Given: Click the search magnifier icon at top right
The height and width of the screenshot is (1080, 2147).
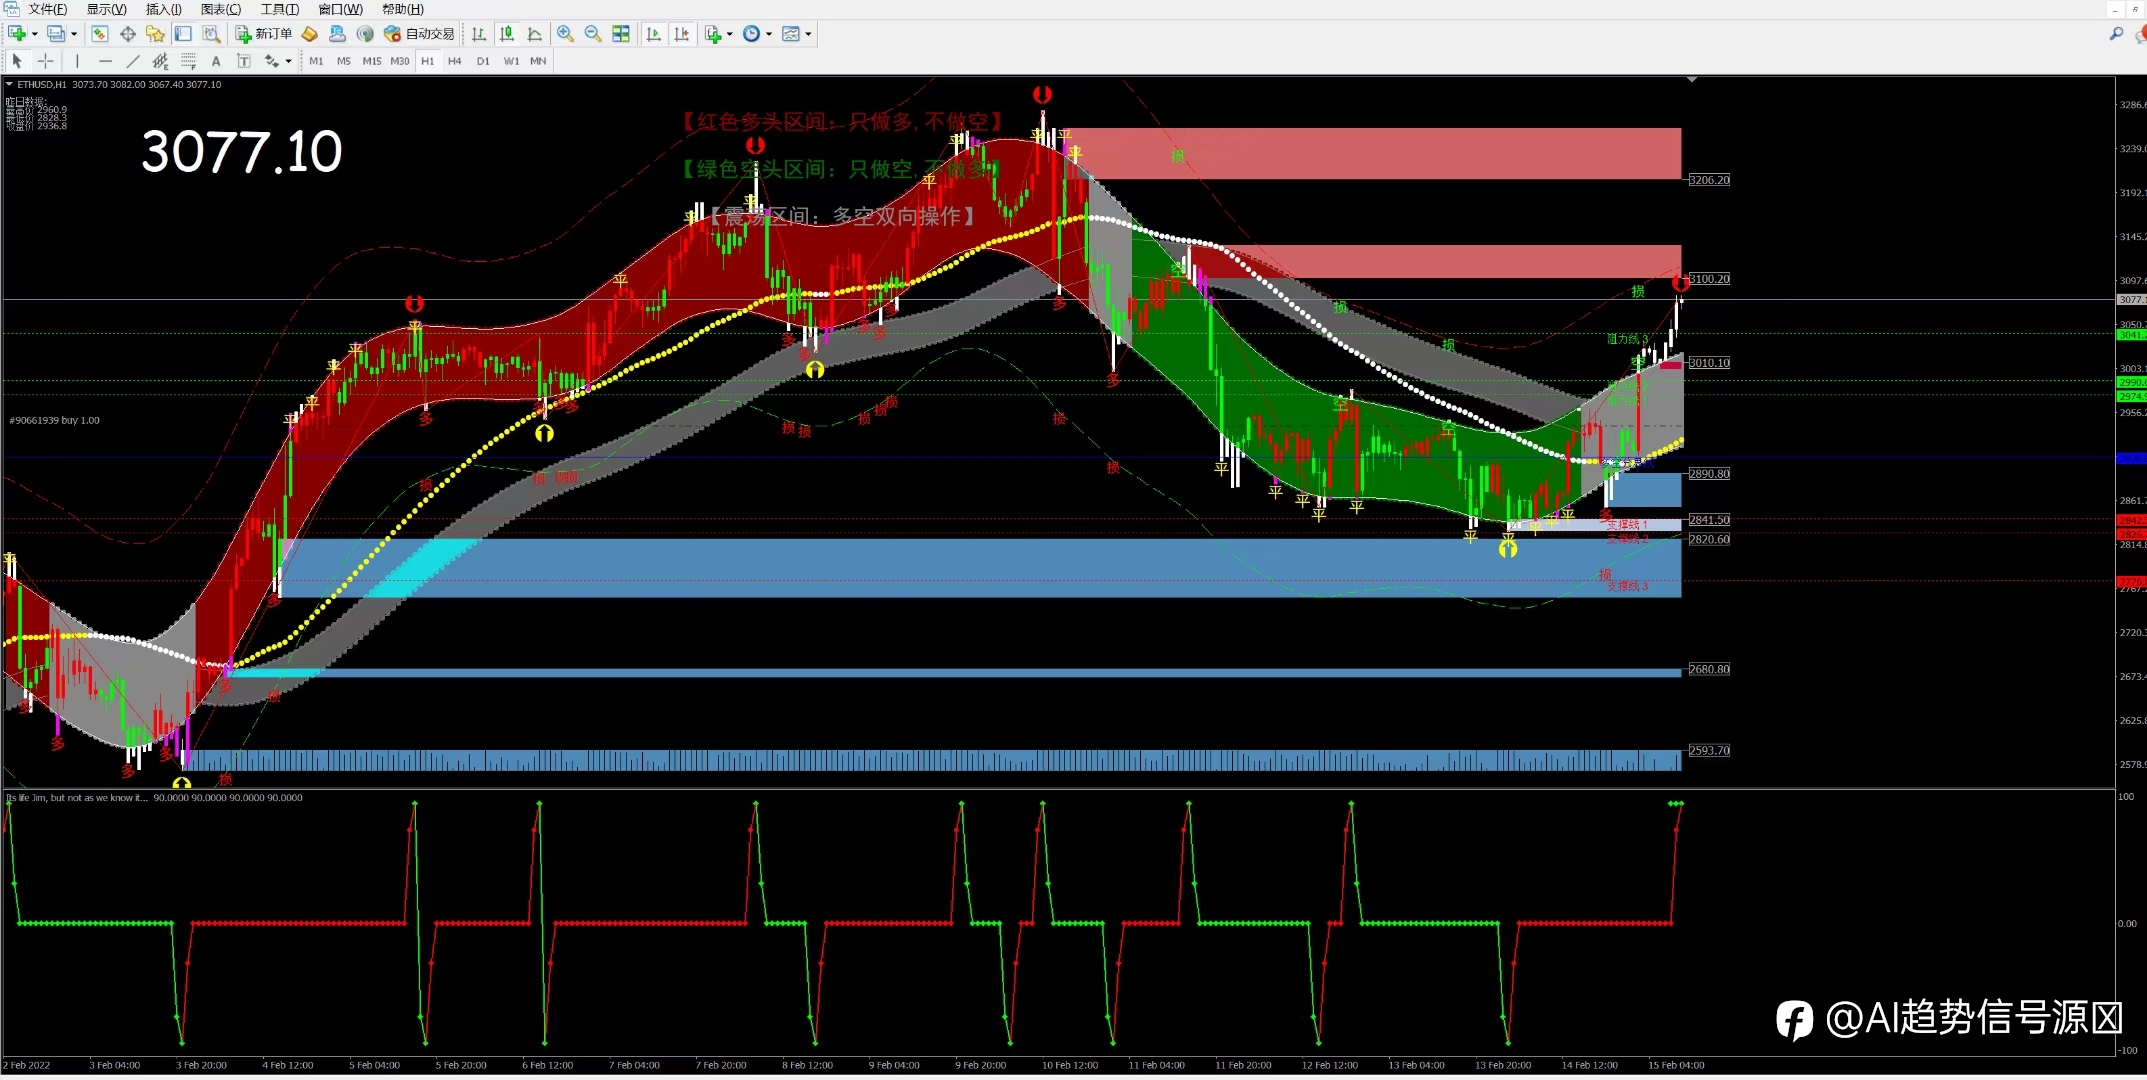Looking at the screenshot, I should tap(2116, 34).
